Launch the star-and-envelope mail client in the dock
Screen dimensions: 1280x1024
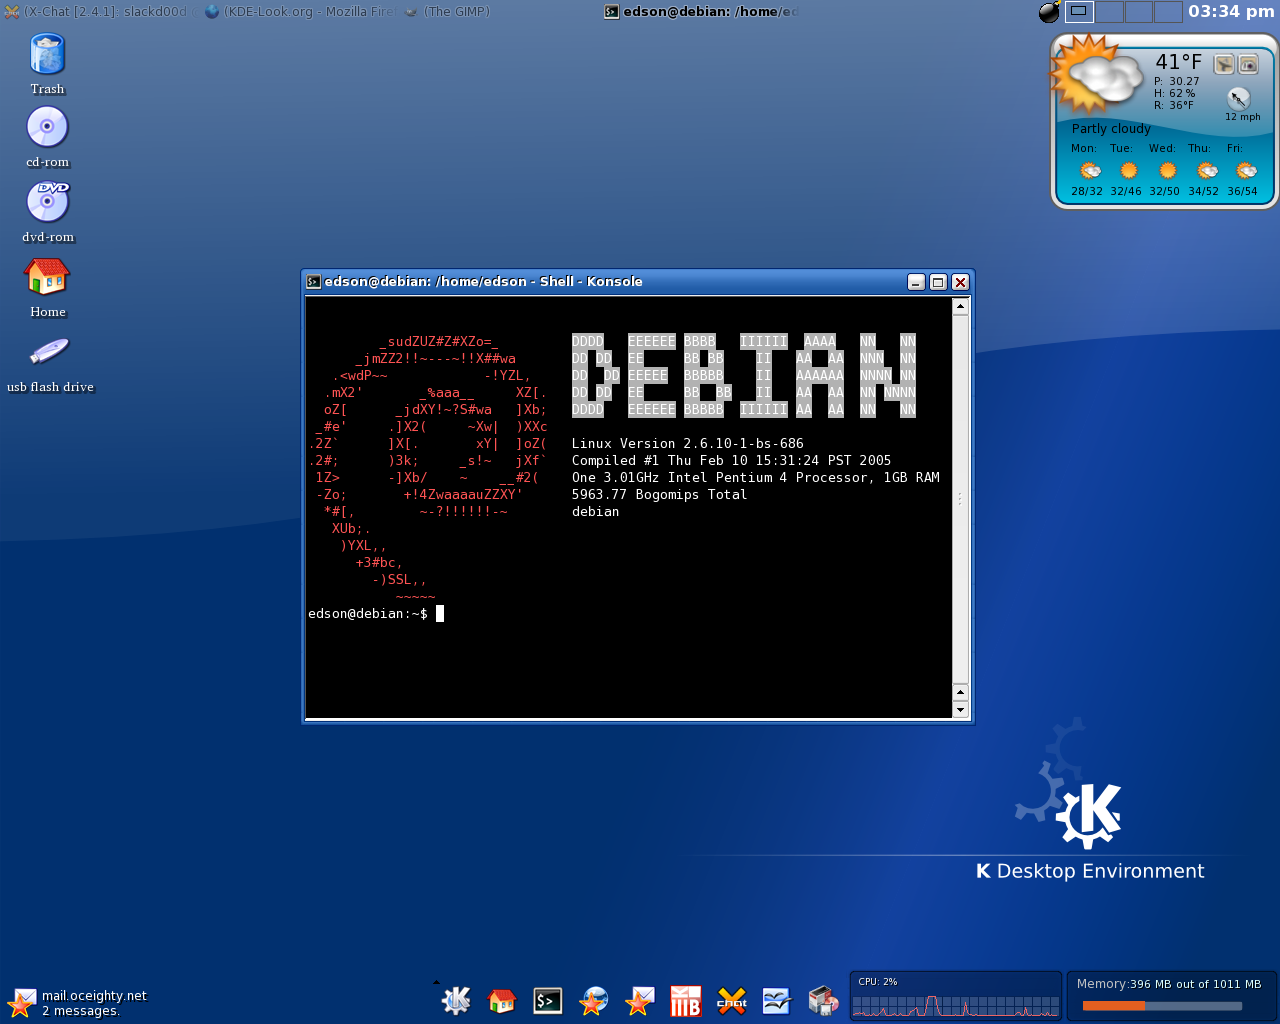640,1000
